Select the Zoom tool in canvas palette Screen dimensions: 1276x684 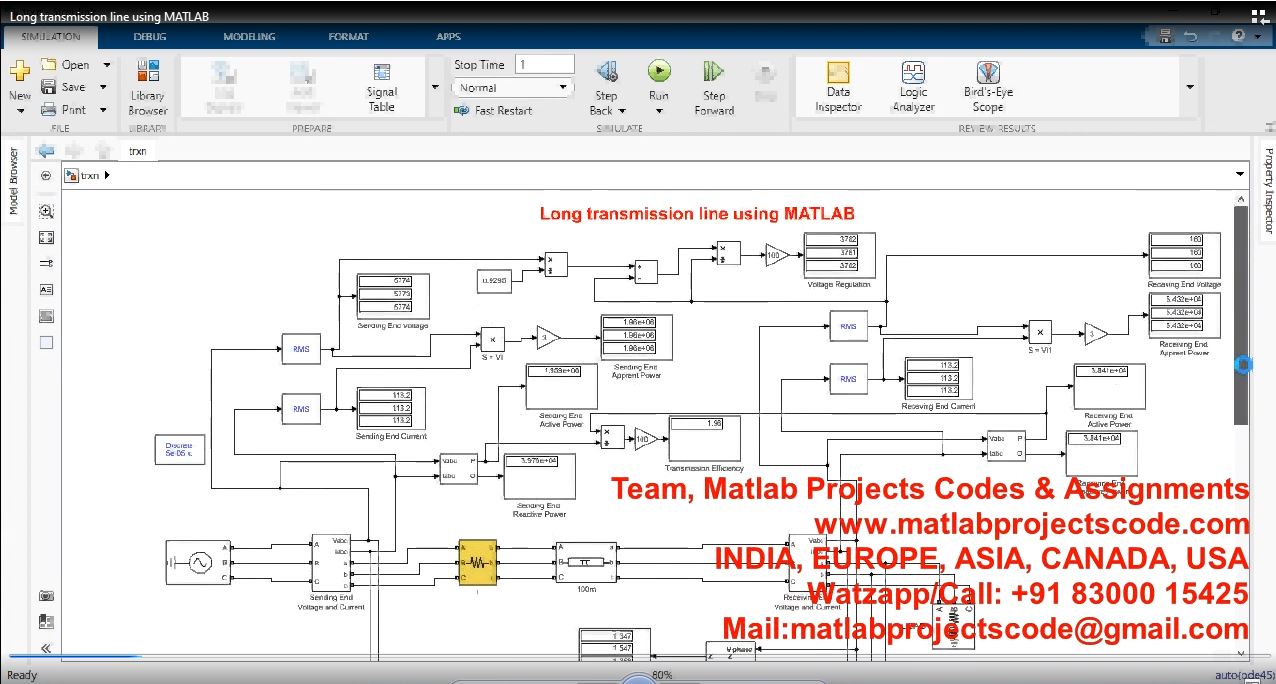[46, 212]
